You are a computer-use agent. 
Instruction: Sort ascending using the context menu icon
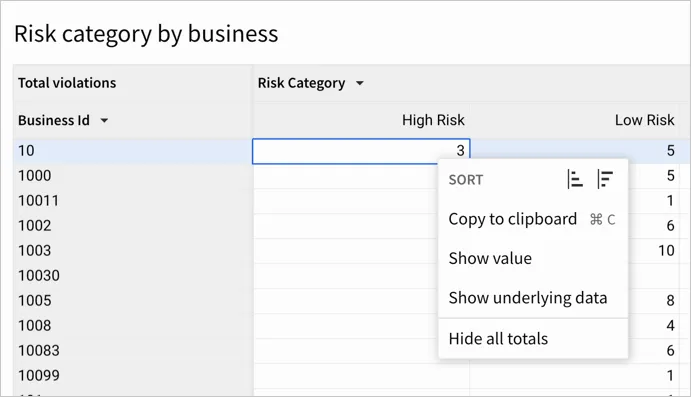coord(575,179)
